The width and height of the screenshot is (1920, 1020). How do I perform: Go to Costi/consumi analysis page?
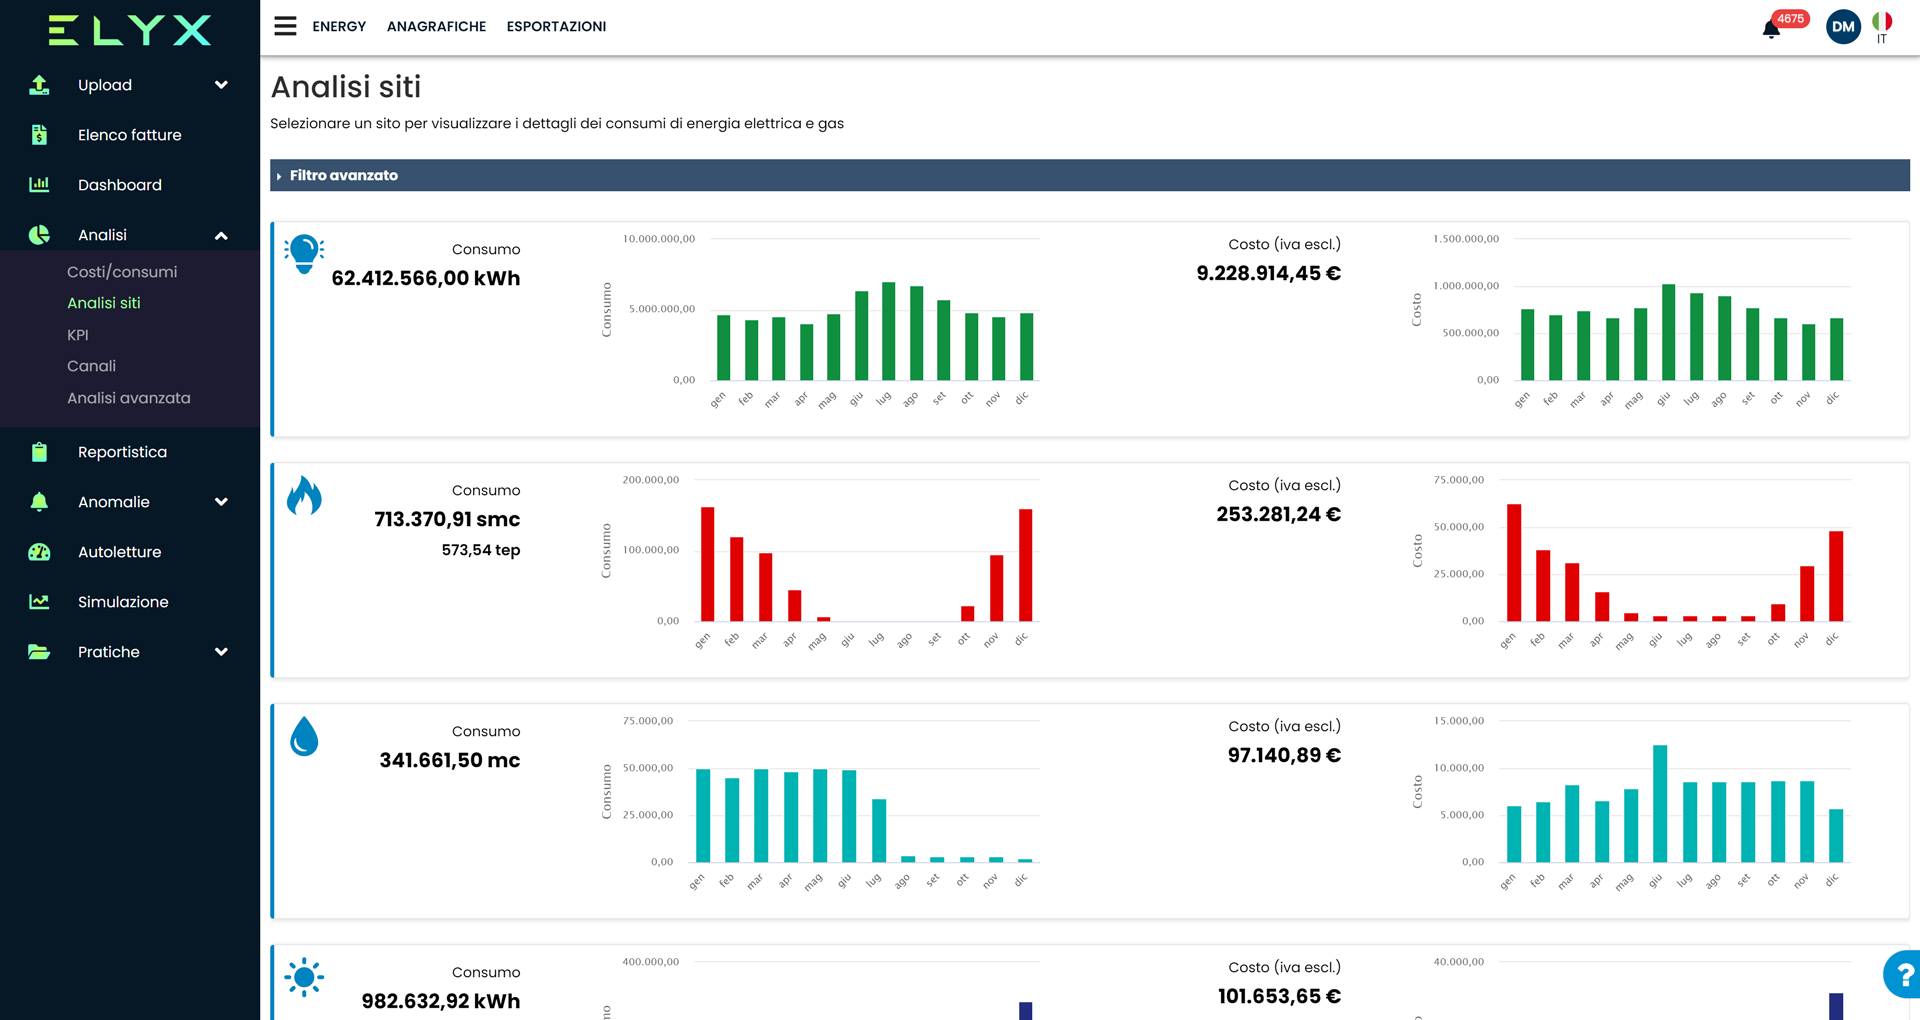[x=122, y=272]
